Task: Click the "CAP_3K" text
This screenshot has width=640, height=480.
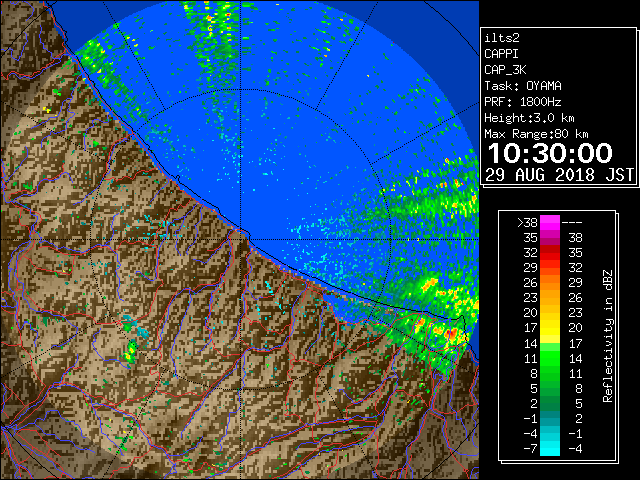Action: click(505, 70)
